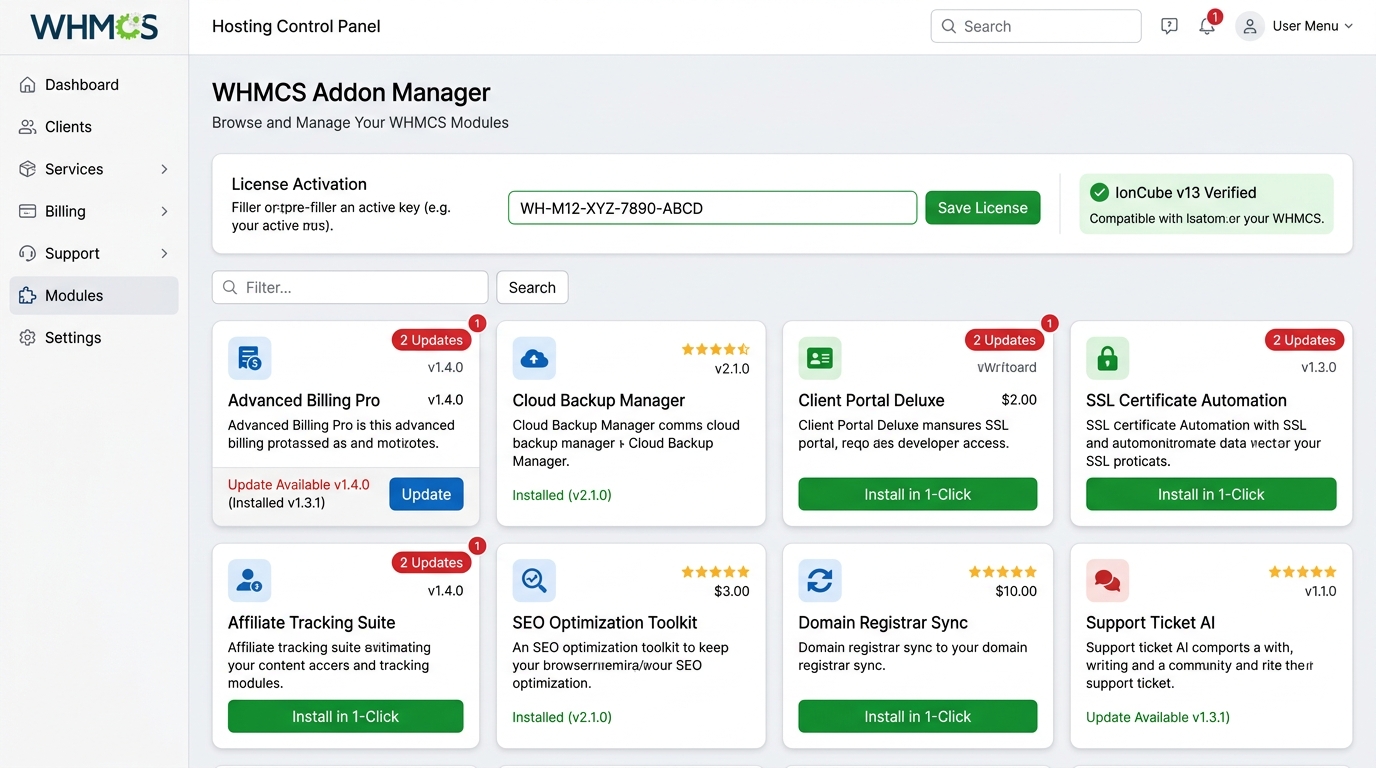
Task: Click the Services cube icon
Action: pyautogui.click(x=28, y=169)
